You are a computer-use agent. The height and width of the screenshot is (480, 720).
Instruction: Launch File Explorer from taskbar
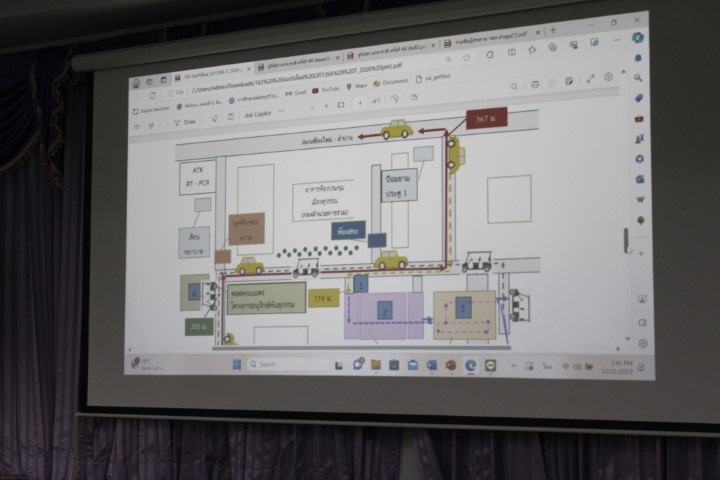[376, 365]
